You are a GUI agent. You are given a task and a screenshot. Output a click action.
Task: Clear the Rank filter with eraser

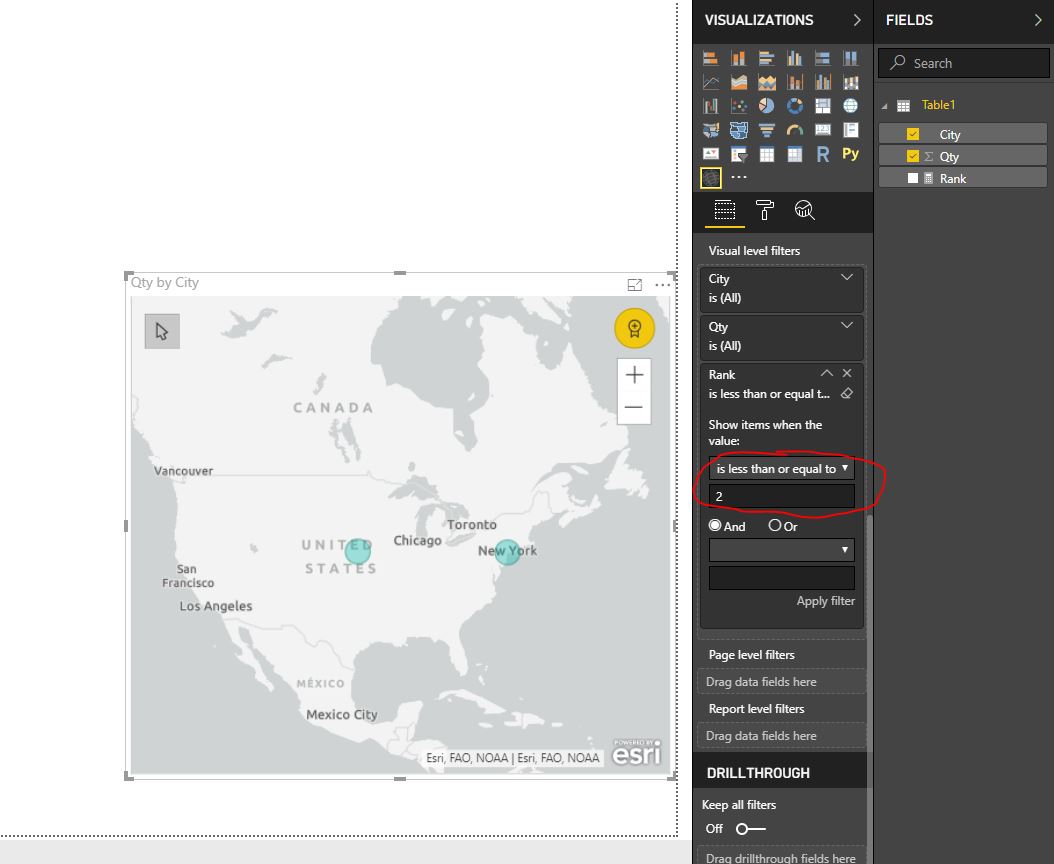pos(847,393)
